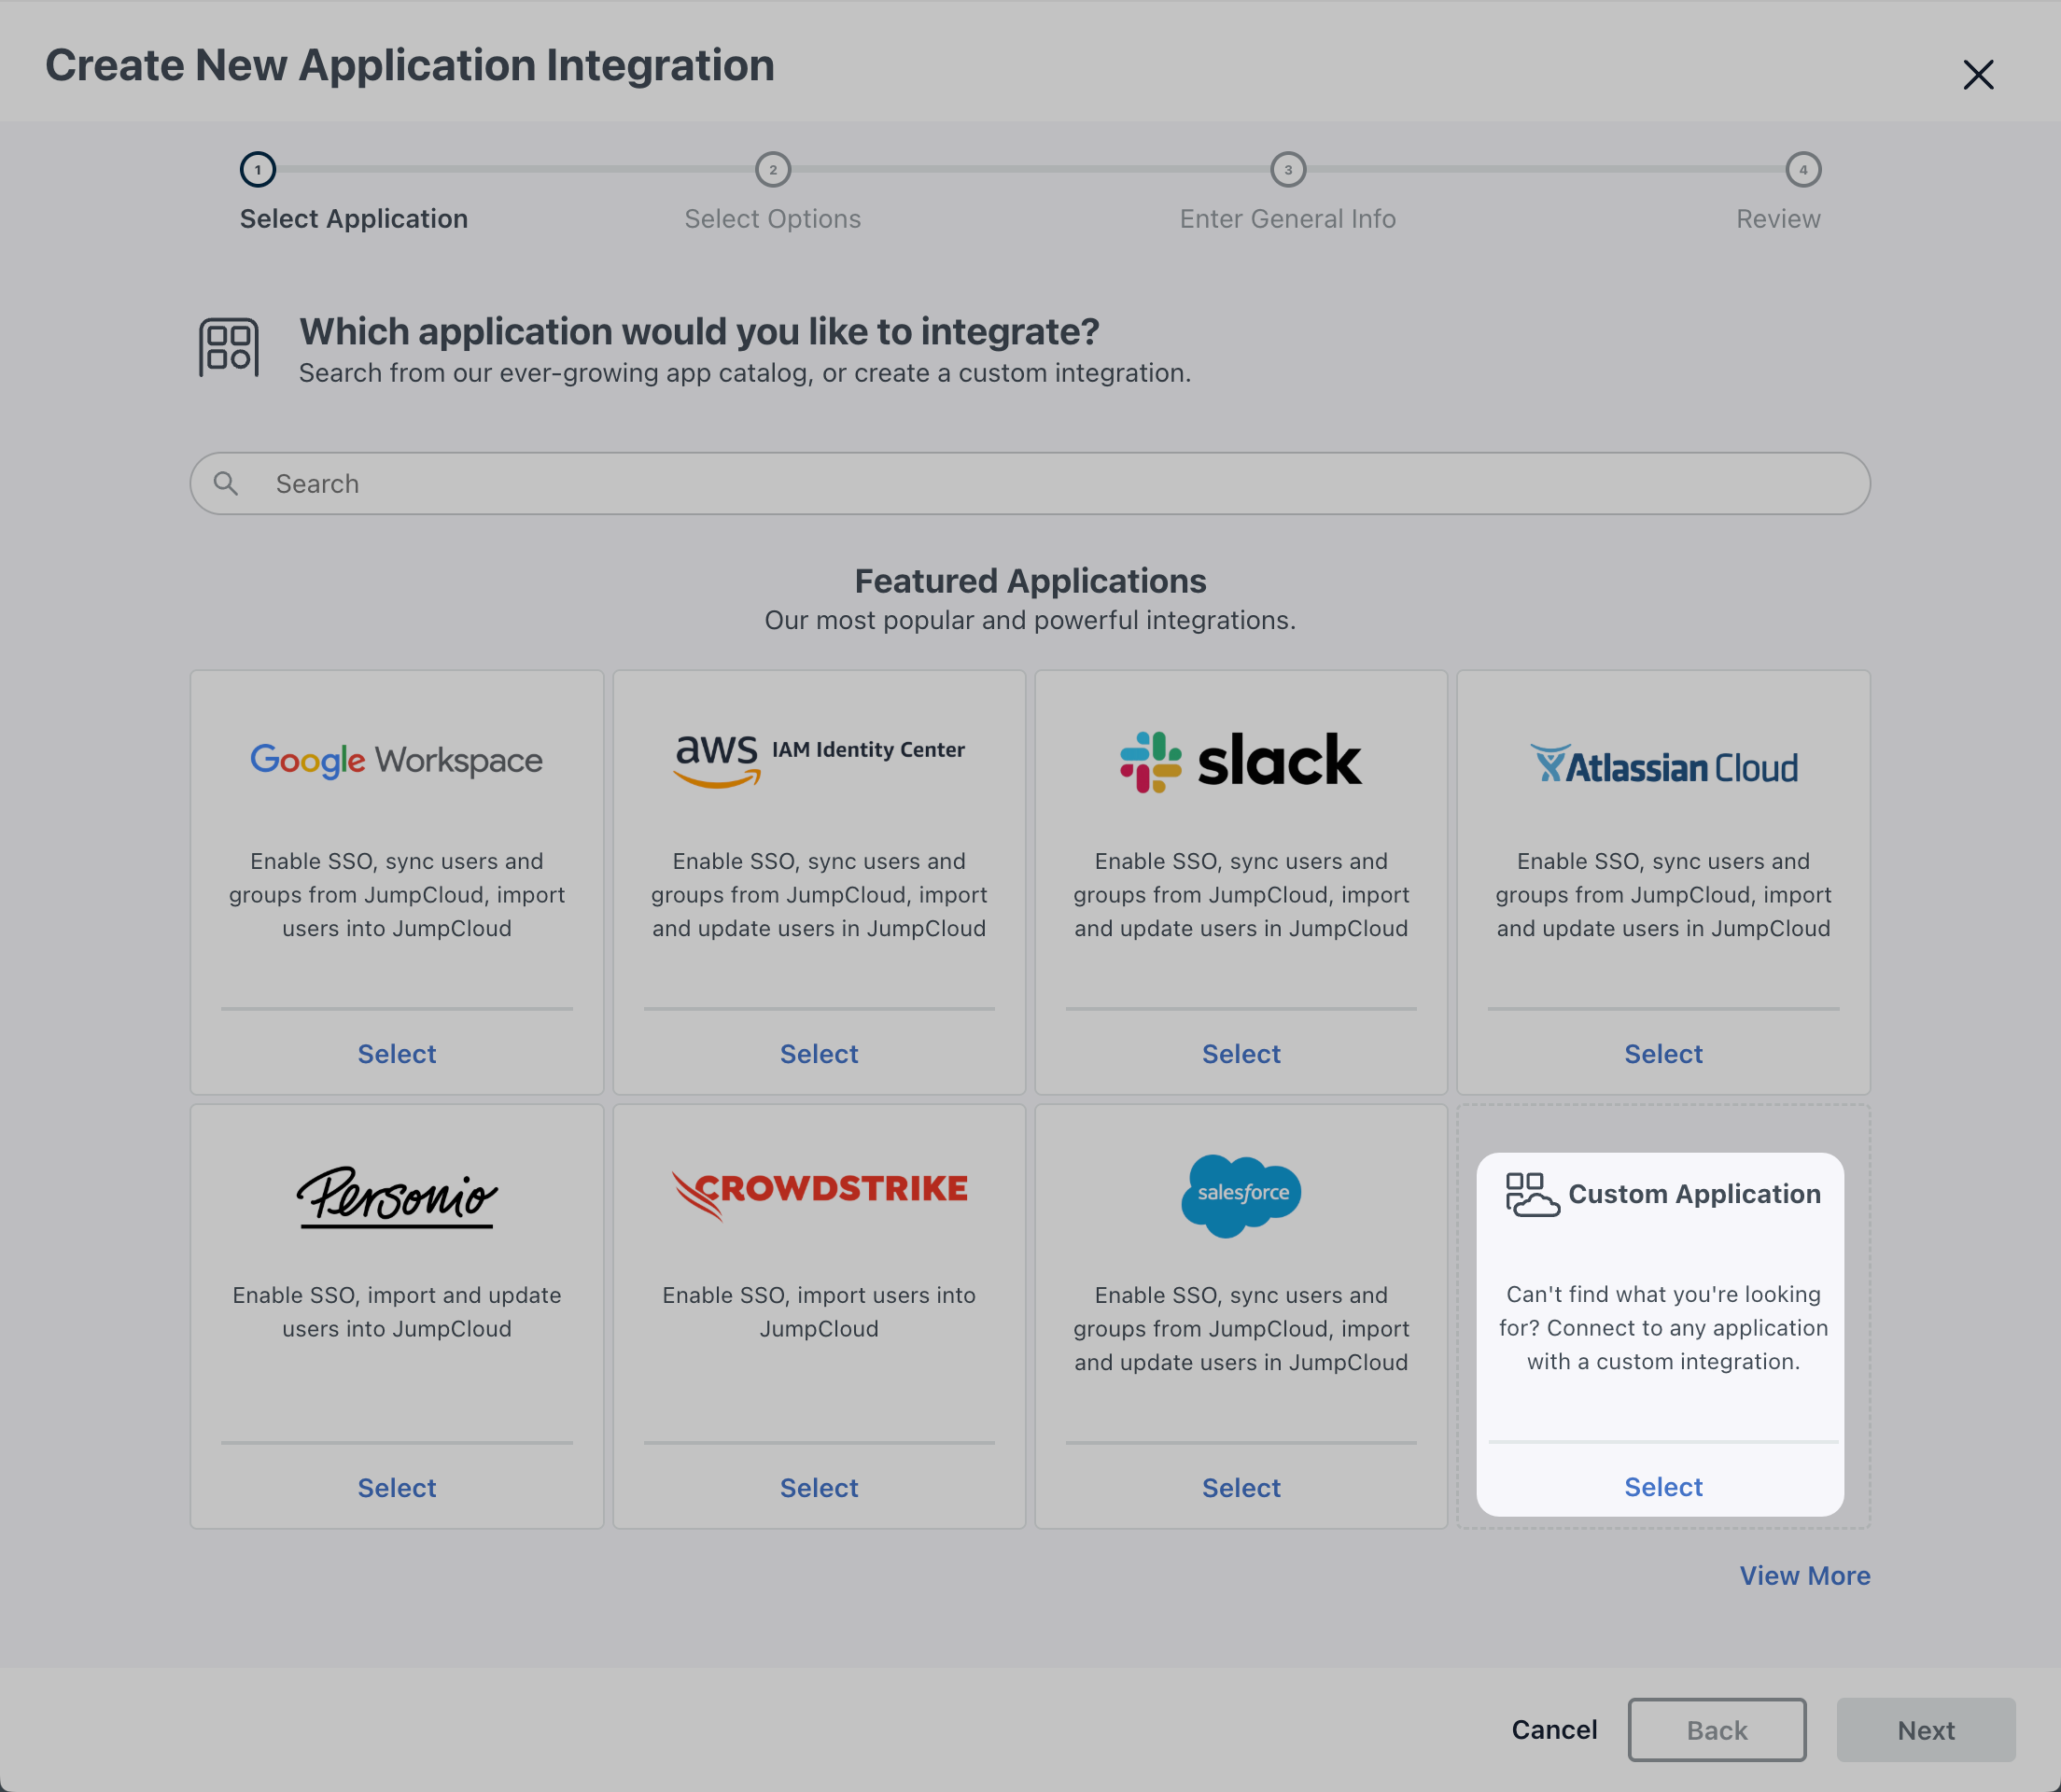
Task: Go to step 2 Select Options
Action: tap(773, 170)
